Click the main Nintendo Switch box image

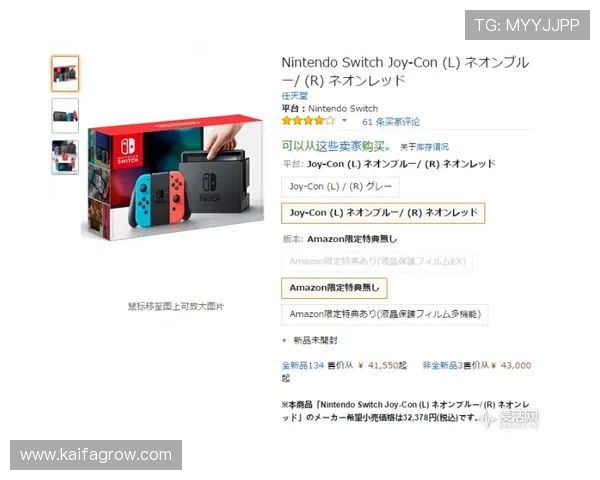[x=173, y=177]
